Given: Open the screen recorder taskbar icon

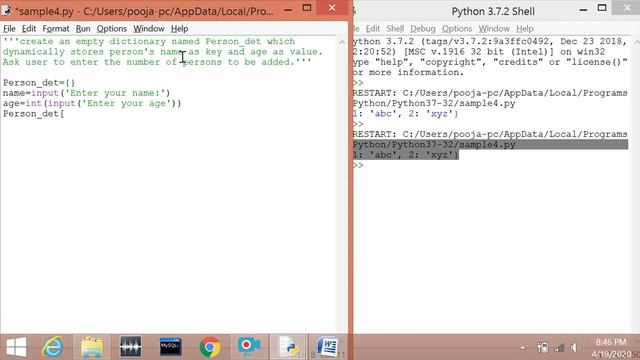Looking at the screenshot, I should pyautogui.click(x=249, y=347).
